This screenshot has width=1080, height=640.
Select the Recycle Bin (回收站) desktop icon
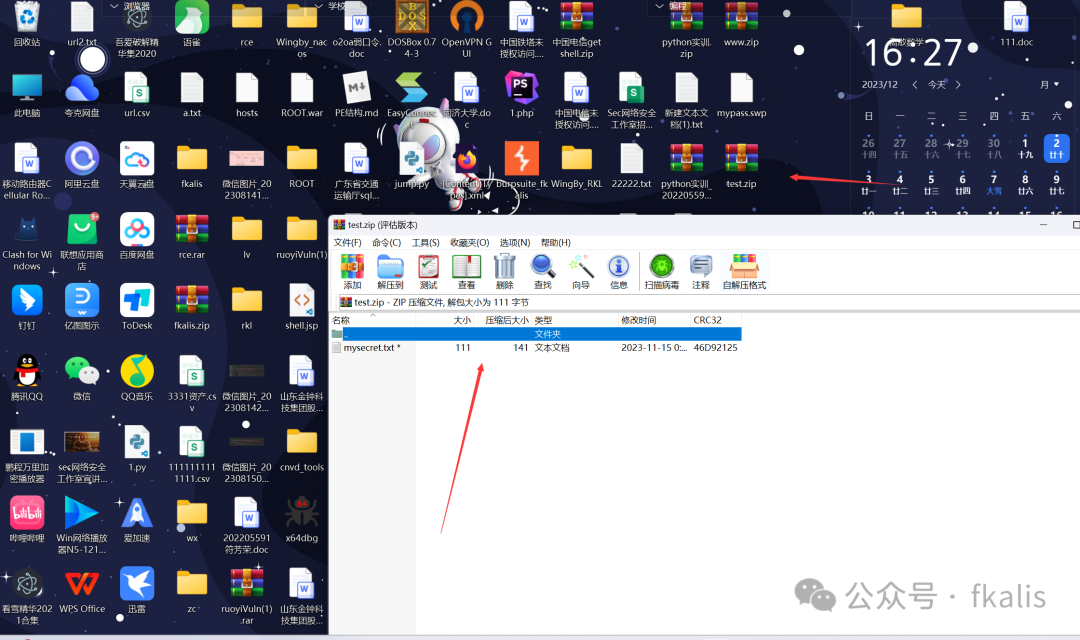click(27, 24)
